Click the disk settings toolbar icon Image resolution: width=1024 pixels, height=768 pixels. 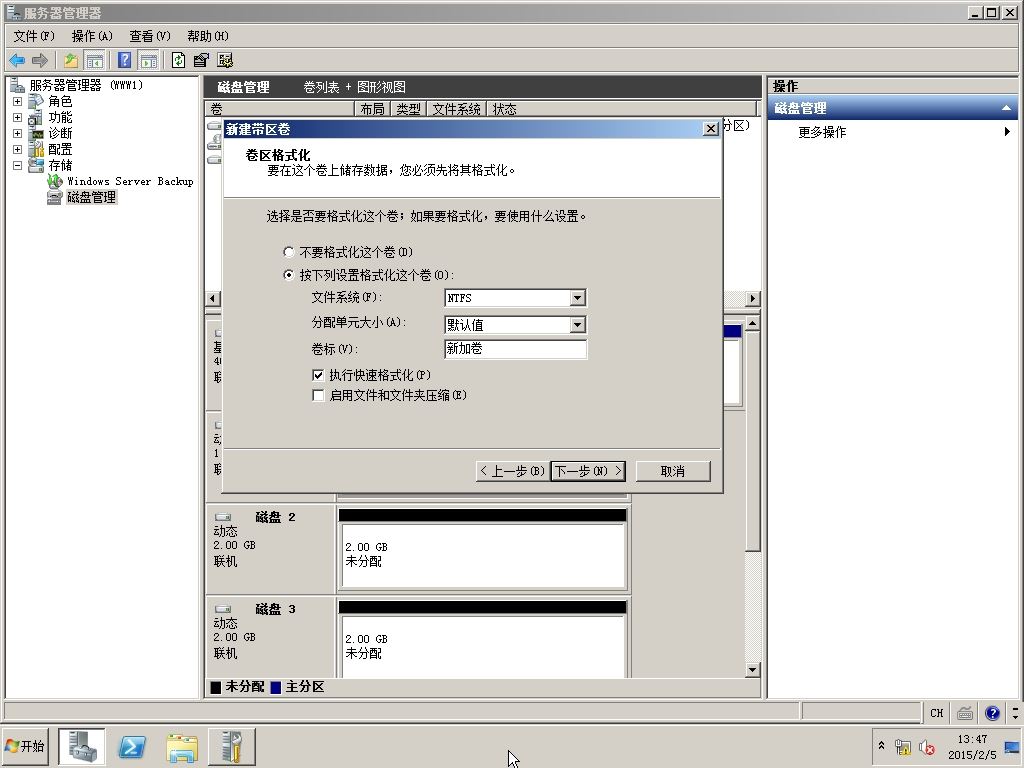pyautogui.click(x=225, y=61)
